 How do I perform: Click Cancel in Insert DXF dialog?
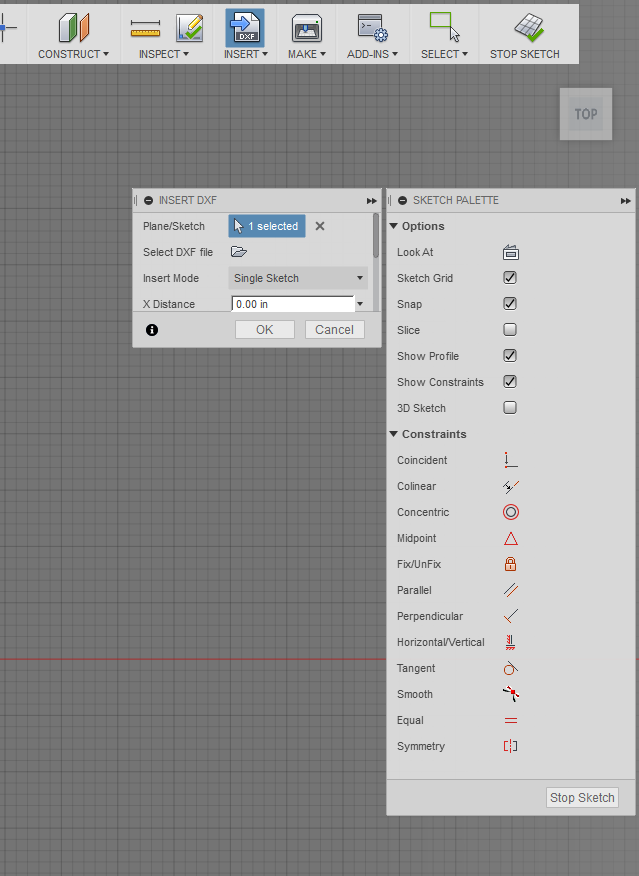pyautogui.click(x=335, y=330)
